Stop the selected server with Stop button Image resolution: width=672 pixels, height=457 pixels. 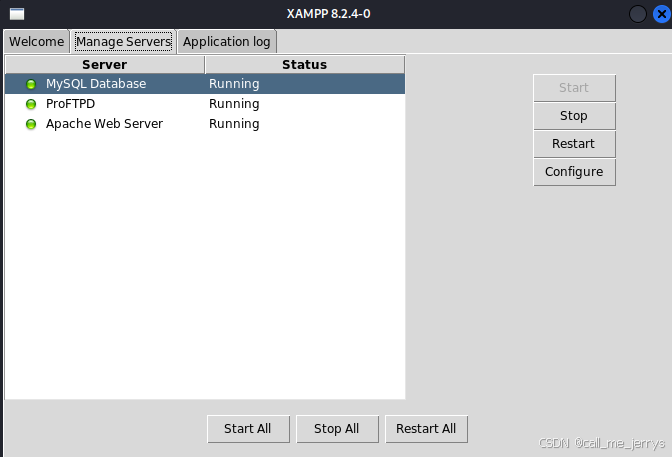coord(574,116)
